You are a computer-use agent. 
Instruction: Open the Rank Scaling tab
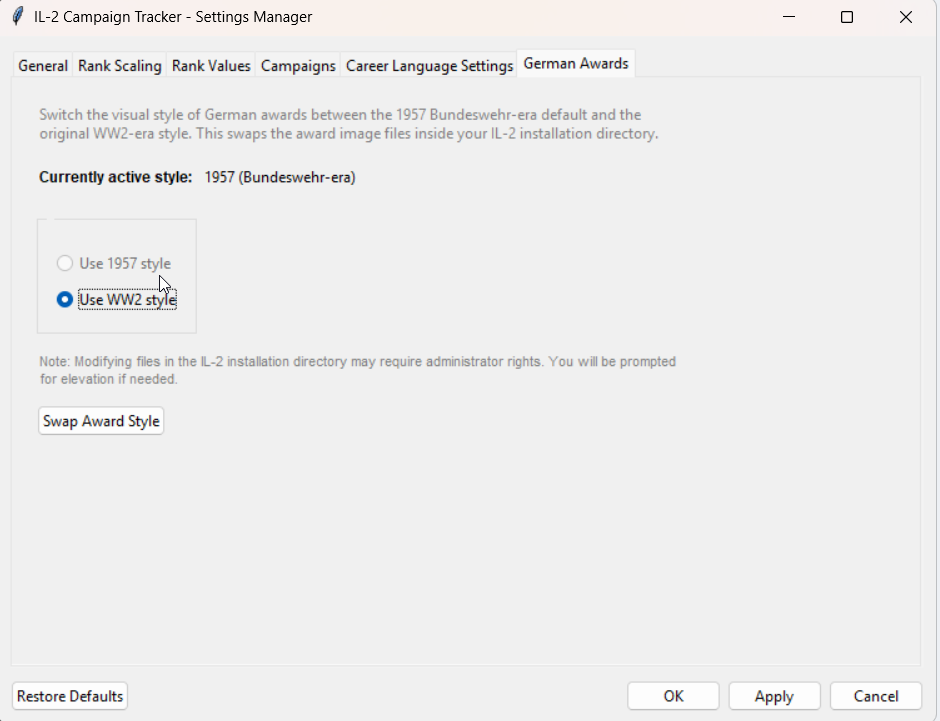click(119, 66)
